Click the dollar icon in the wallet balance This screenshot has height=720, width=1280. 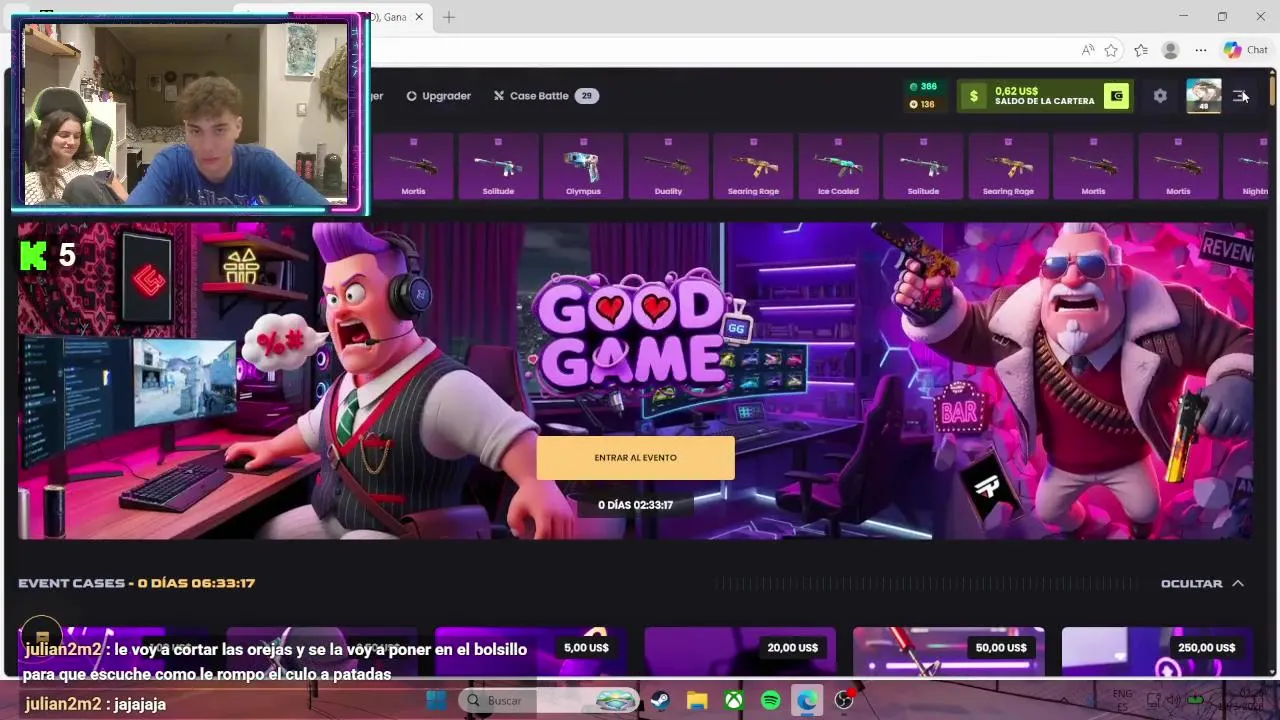point(973,96)
